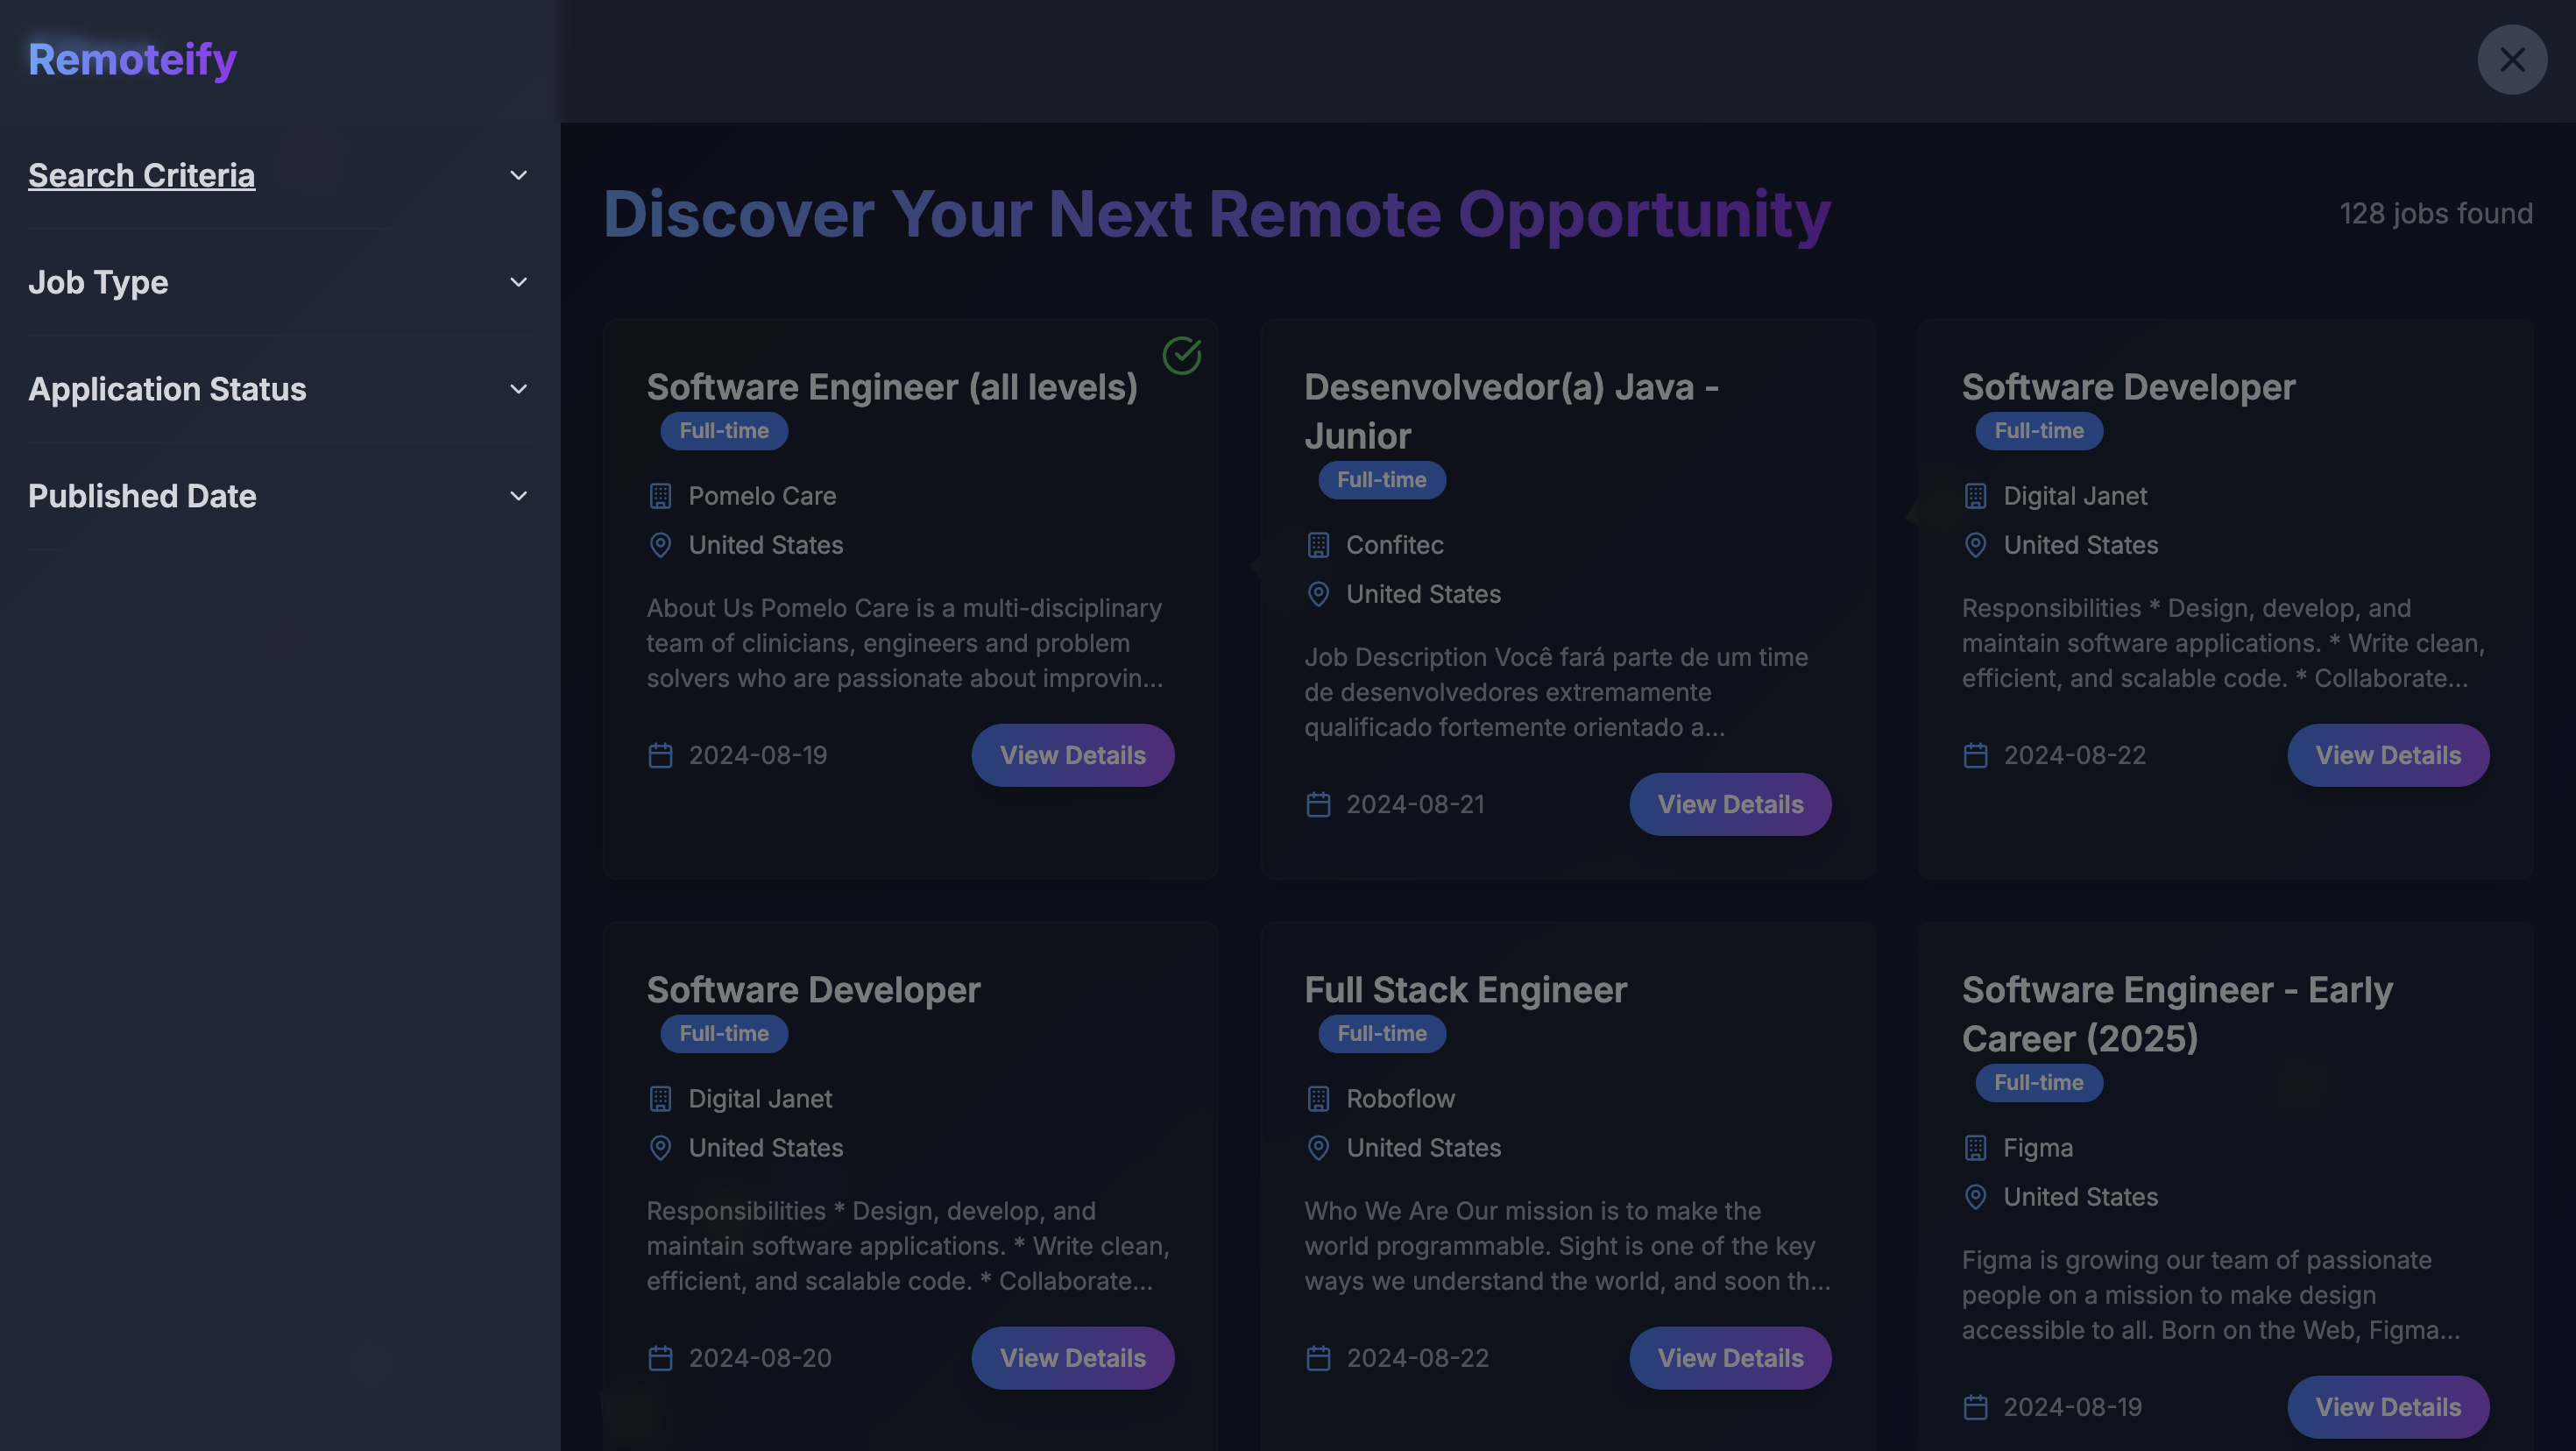This screenshot has width=2576, height=1451.
Task: Click the Remoteify logo
Action: [132, 59]
